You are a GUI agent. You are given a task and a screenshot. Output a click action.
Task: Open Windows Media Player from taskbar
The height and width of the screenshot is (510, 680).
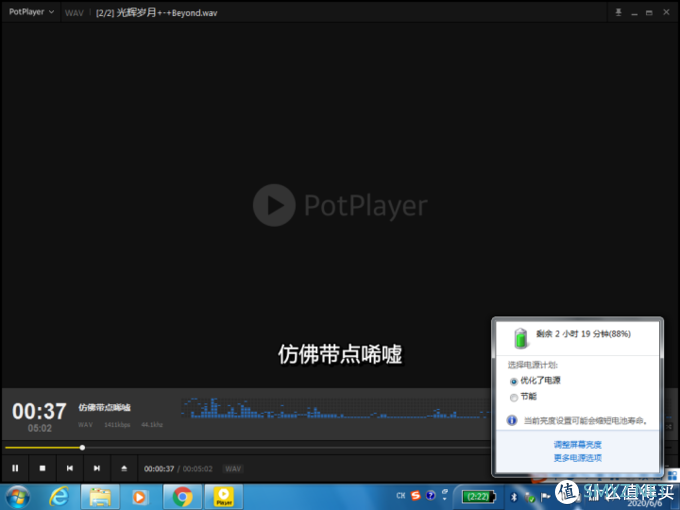point(140,497)
